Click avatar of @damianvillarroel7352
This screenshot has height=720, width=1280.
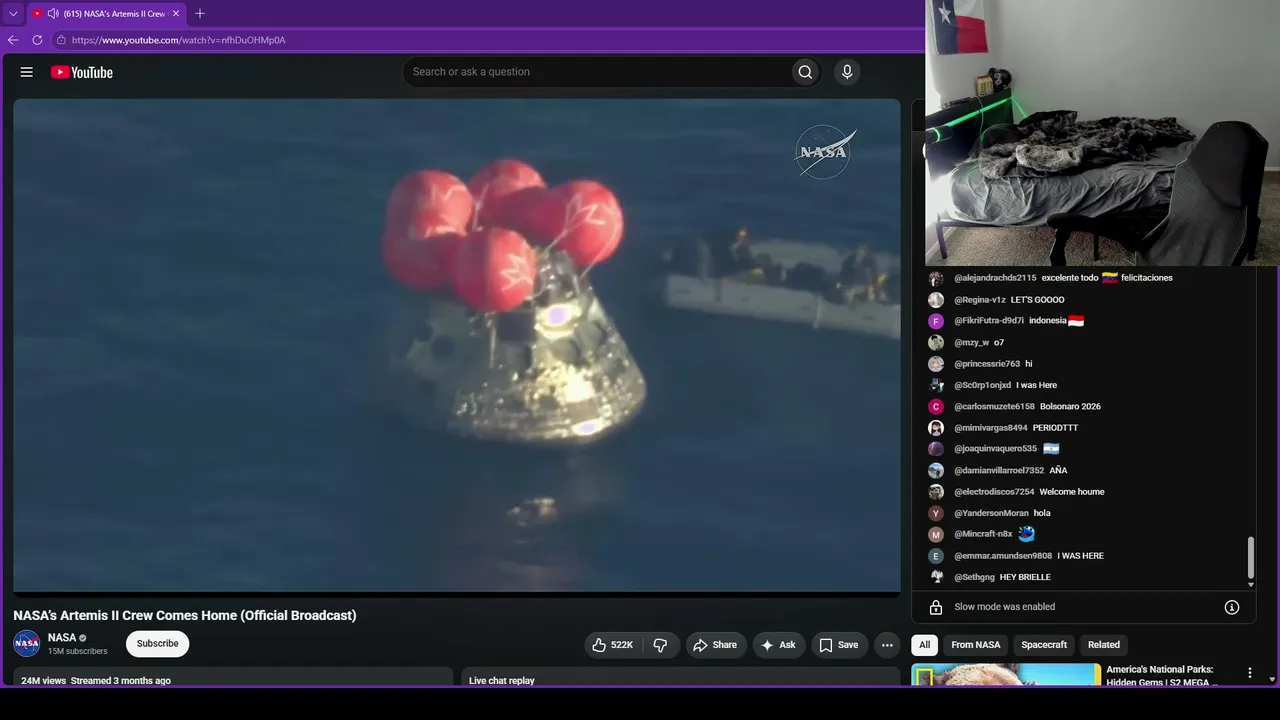936,471
